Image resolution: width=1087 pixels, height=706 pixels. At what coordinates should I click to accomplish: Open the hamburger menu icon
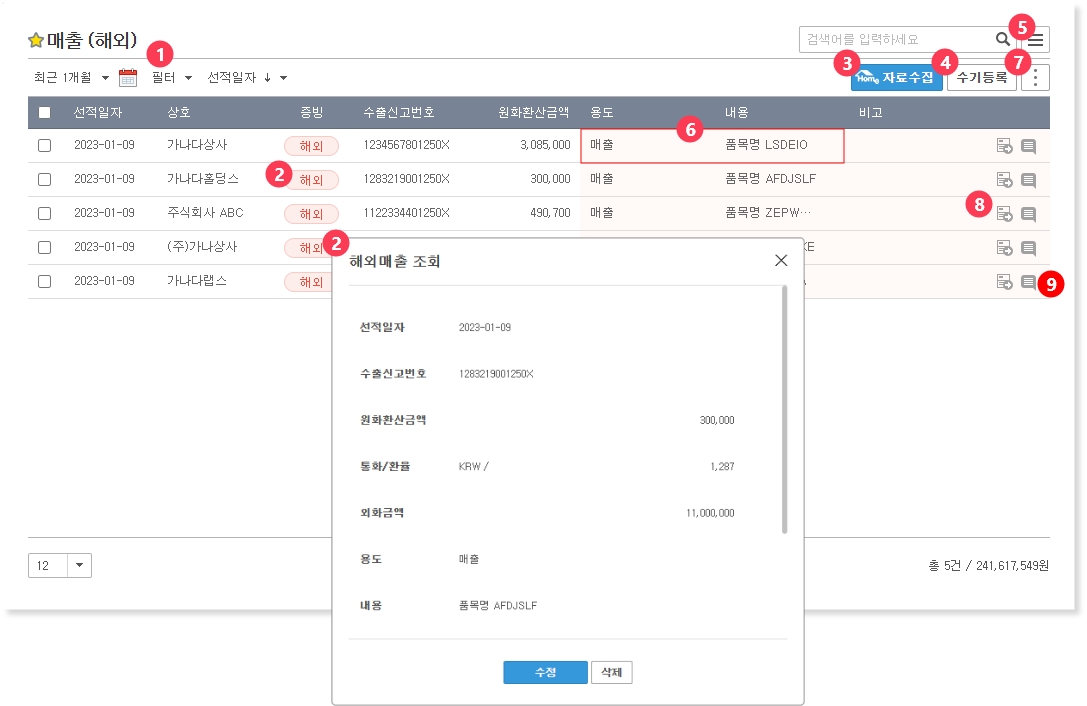tap(1036, 40)
